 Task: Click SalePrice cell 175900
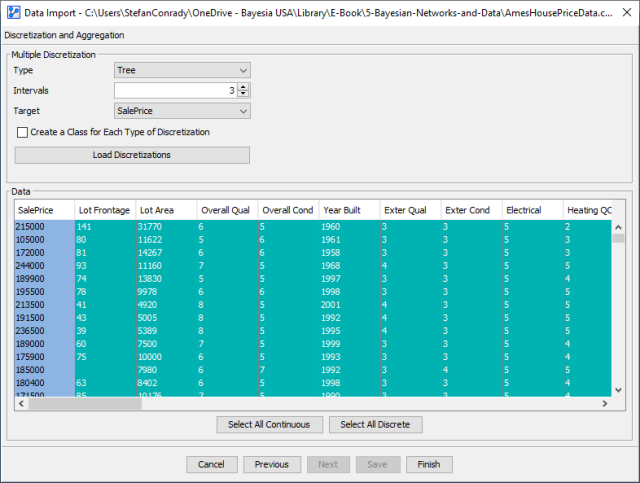(x=45, y=357)
